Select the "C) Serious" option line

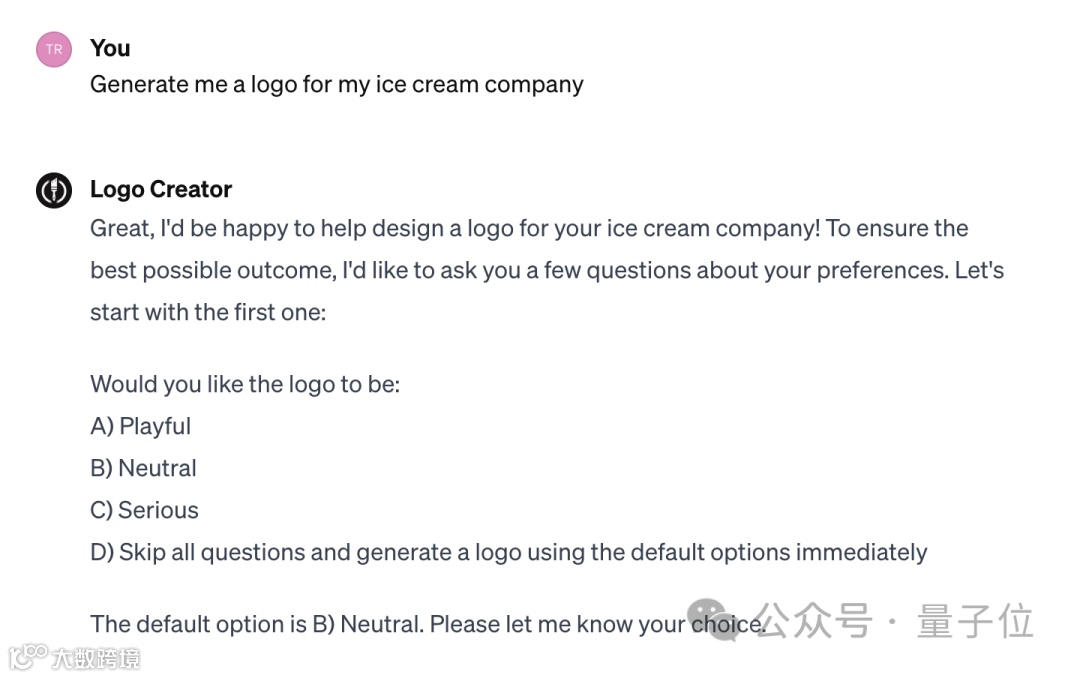click(x=144, y=510)
